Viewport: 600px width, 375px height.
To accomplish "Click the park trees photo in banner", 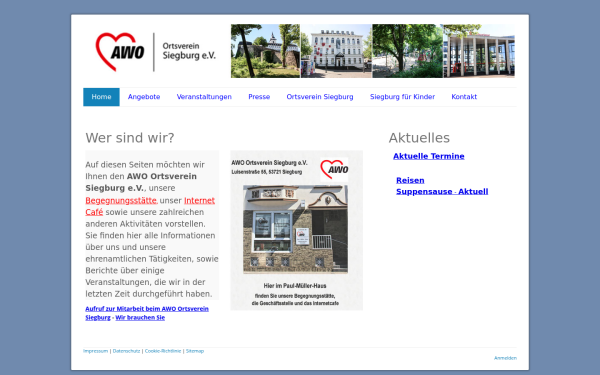I will [408, 51].
